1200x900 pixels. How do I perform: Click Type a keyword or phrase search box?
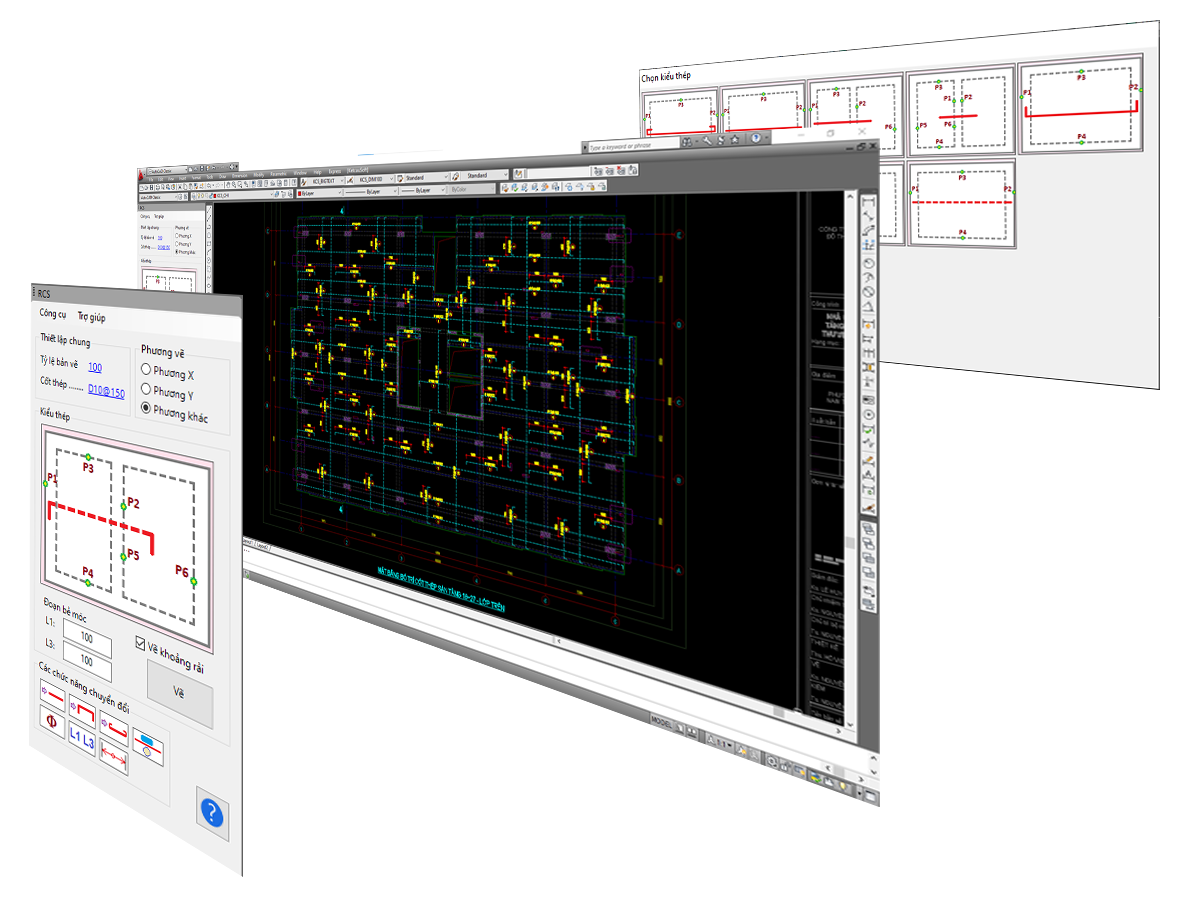(x=634, y=146)
